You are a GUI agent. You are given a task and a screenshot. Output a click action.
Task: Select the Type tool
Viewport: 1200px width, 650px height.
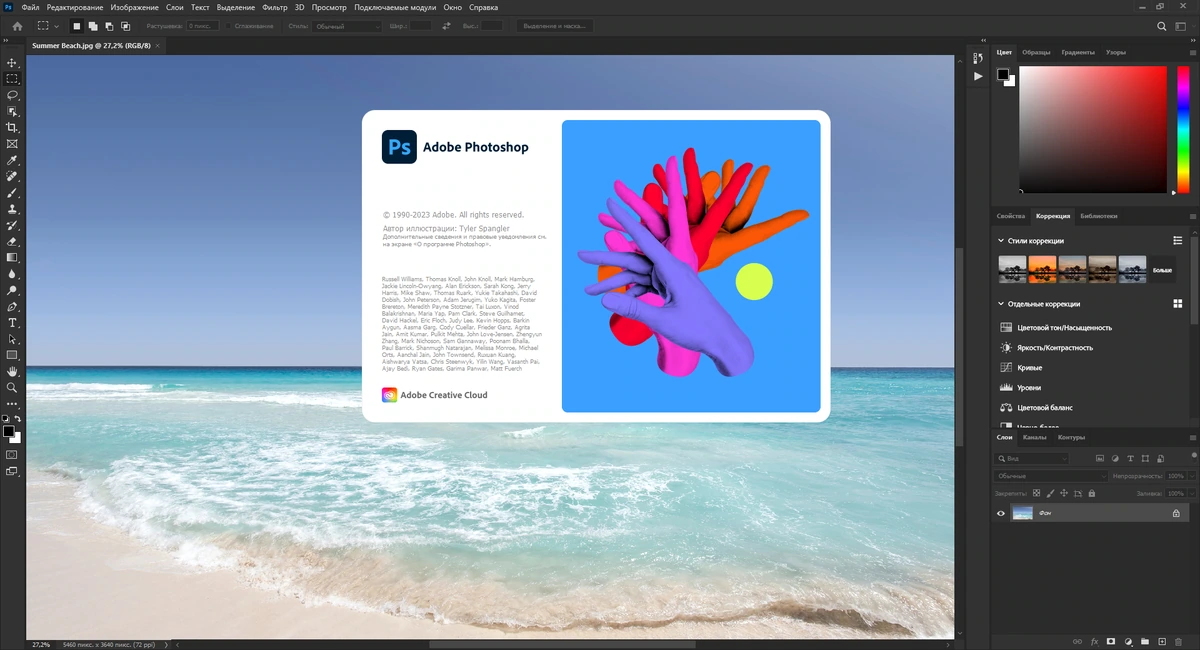point(12,322)
